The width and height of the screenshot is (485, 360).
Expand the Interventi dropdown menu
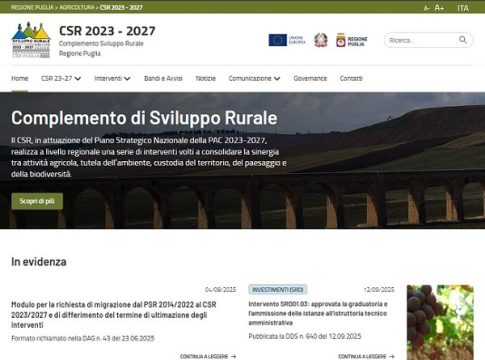click(x=112, y=78)
